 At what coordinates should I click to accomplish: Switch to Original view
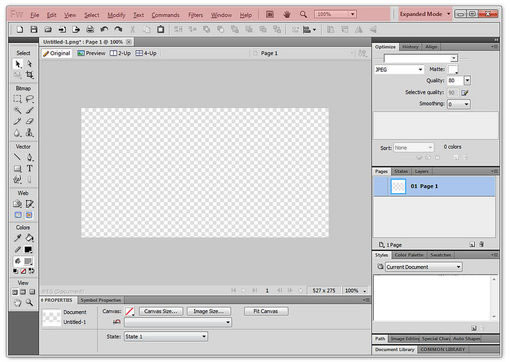tap(57, 53)
